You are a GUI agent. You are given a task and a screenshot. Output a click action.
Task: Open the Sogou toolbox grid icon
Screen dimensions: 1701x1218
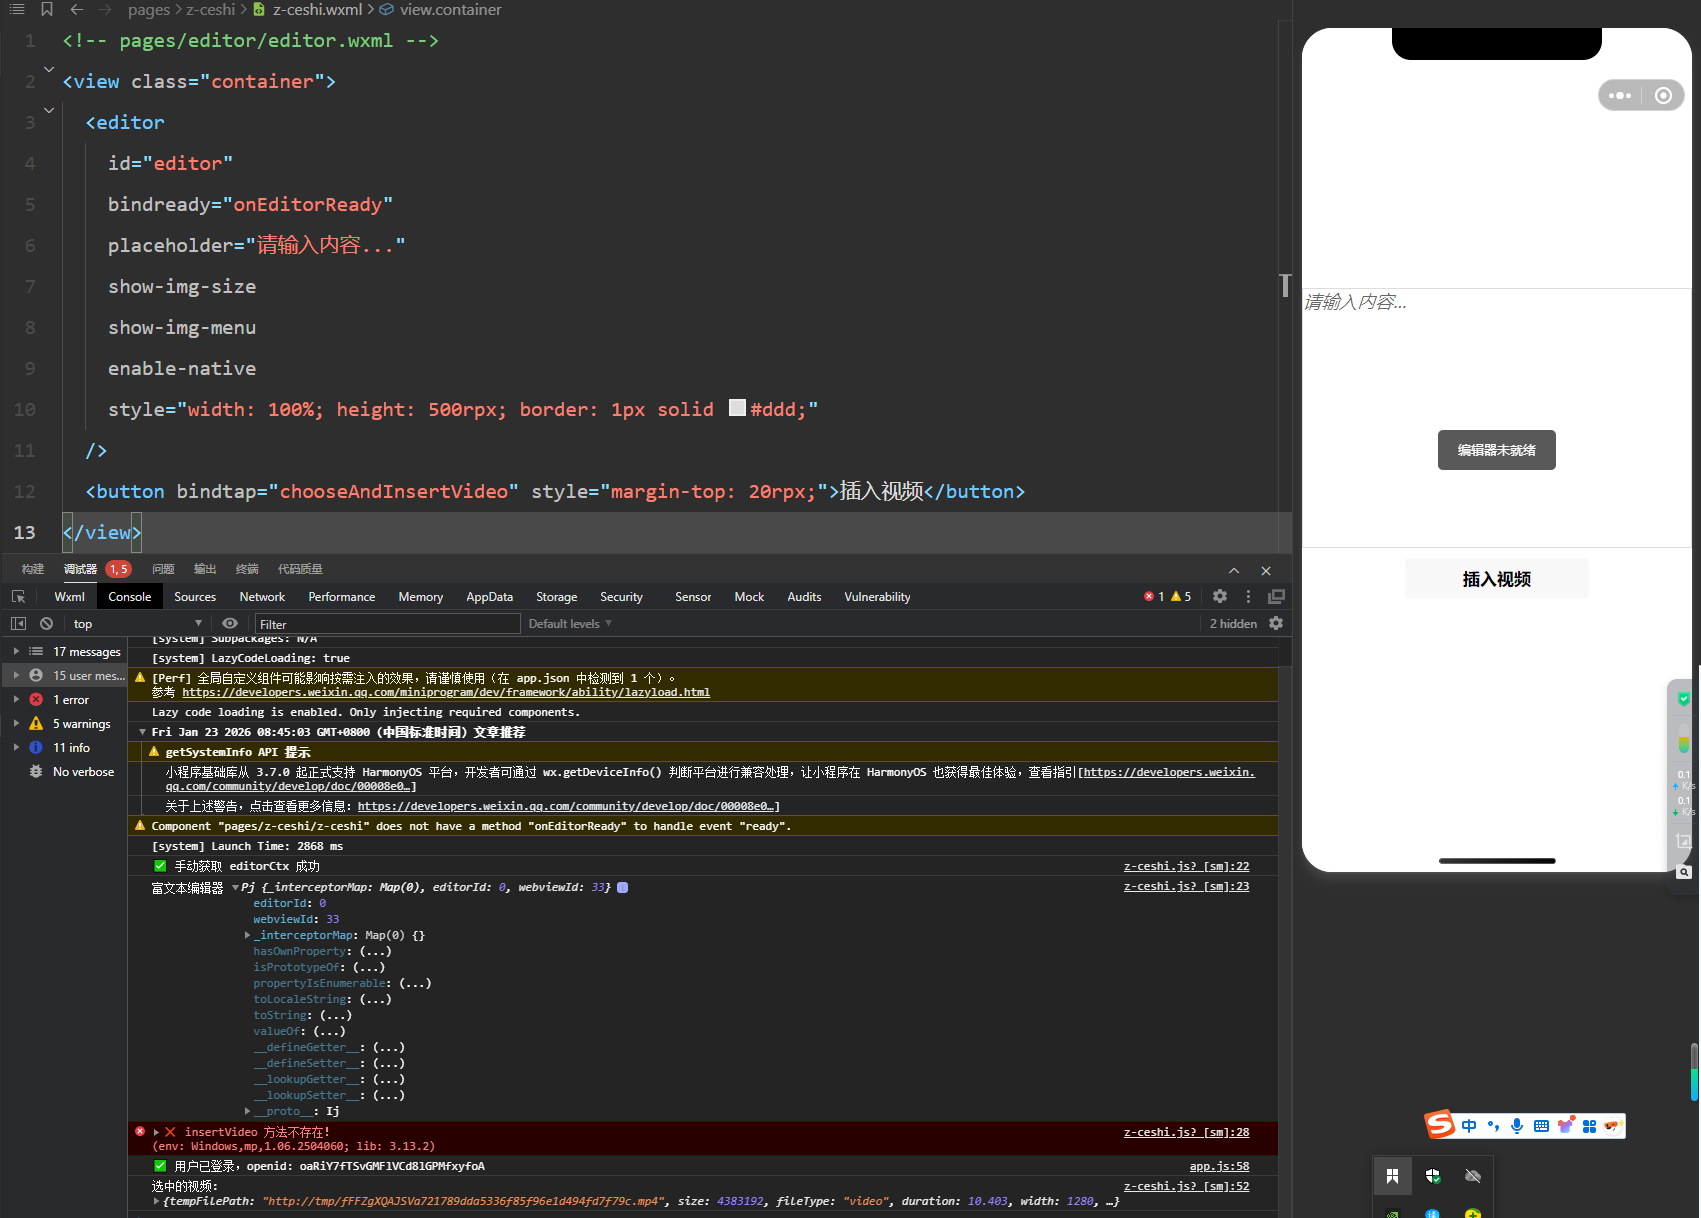click(1589, 1126)
